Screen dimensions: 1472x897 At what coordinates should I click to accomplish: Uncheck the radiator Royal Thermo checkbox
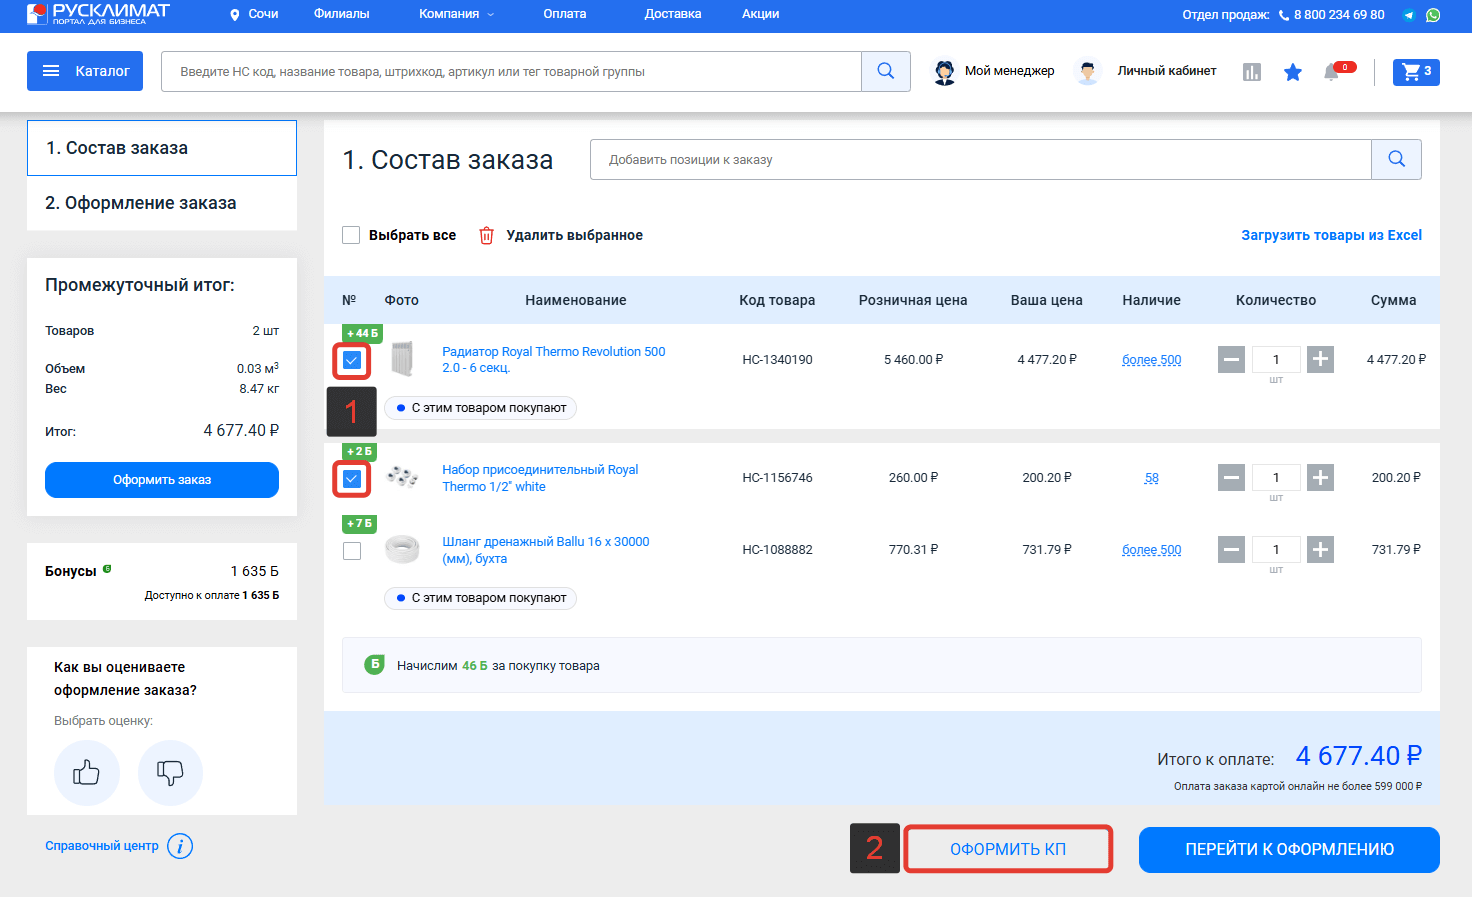(x=352, y=360)
